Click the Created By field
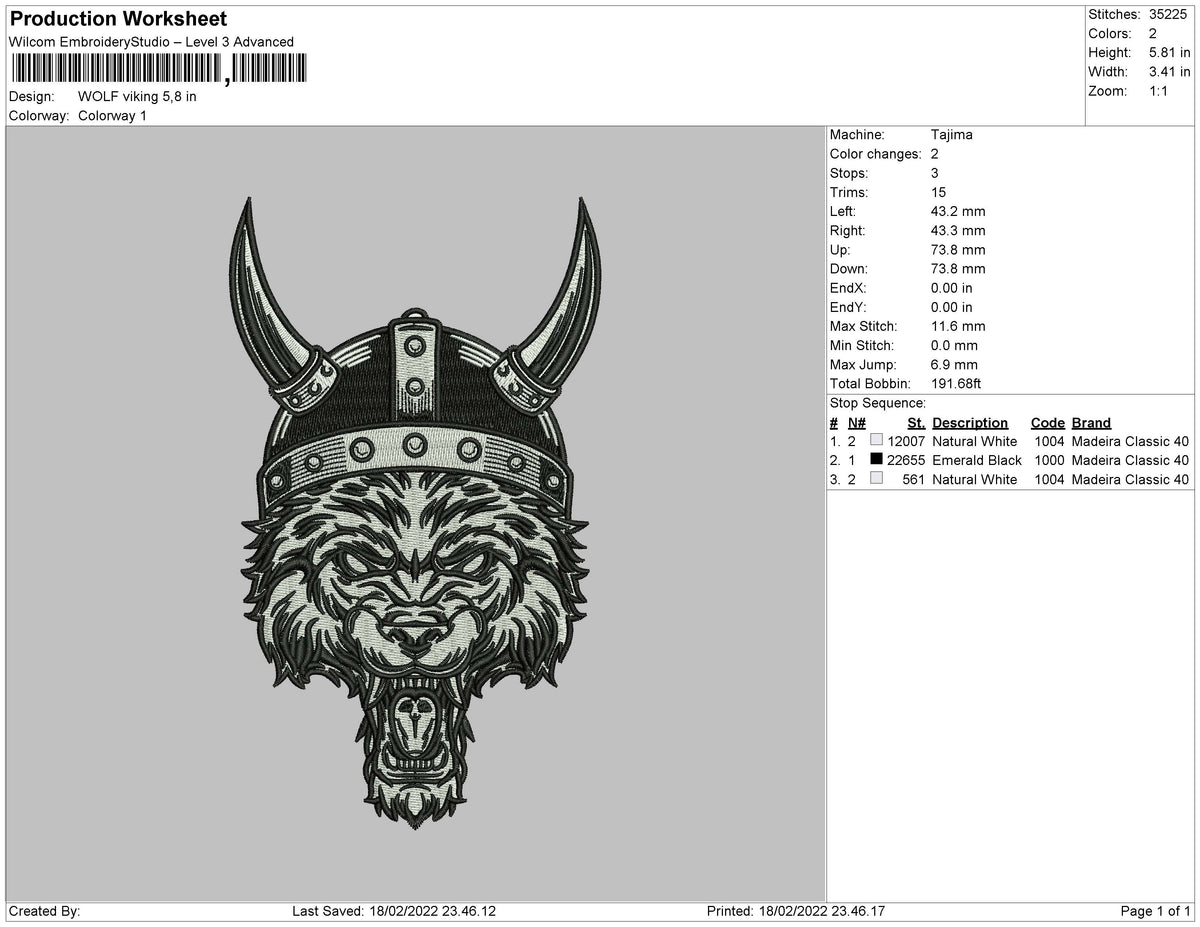Image resolution: width=1200 pixels, height=927 pixels. [x=43, y=911]
